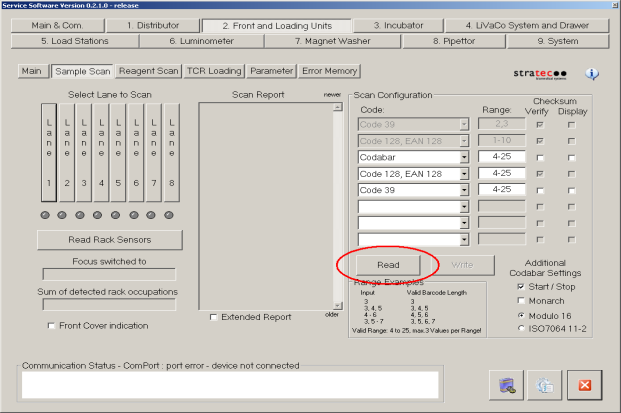621x413 pixels.
Task: Select the Lane 1 button
Action: point(49,150)
